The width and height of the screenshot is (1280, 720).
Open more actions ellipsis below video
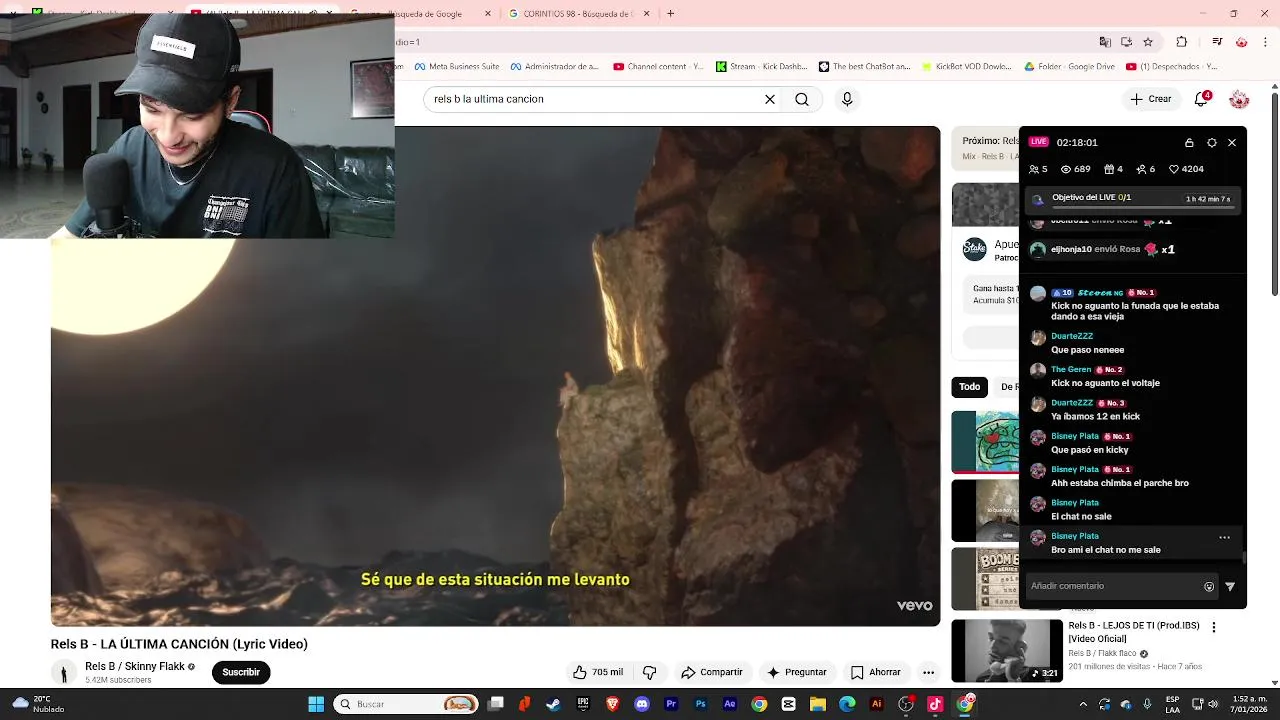coord(928,672)
